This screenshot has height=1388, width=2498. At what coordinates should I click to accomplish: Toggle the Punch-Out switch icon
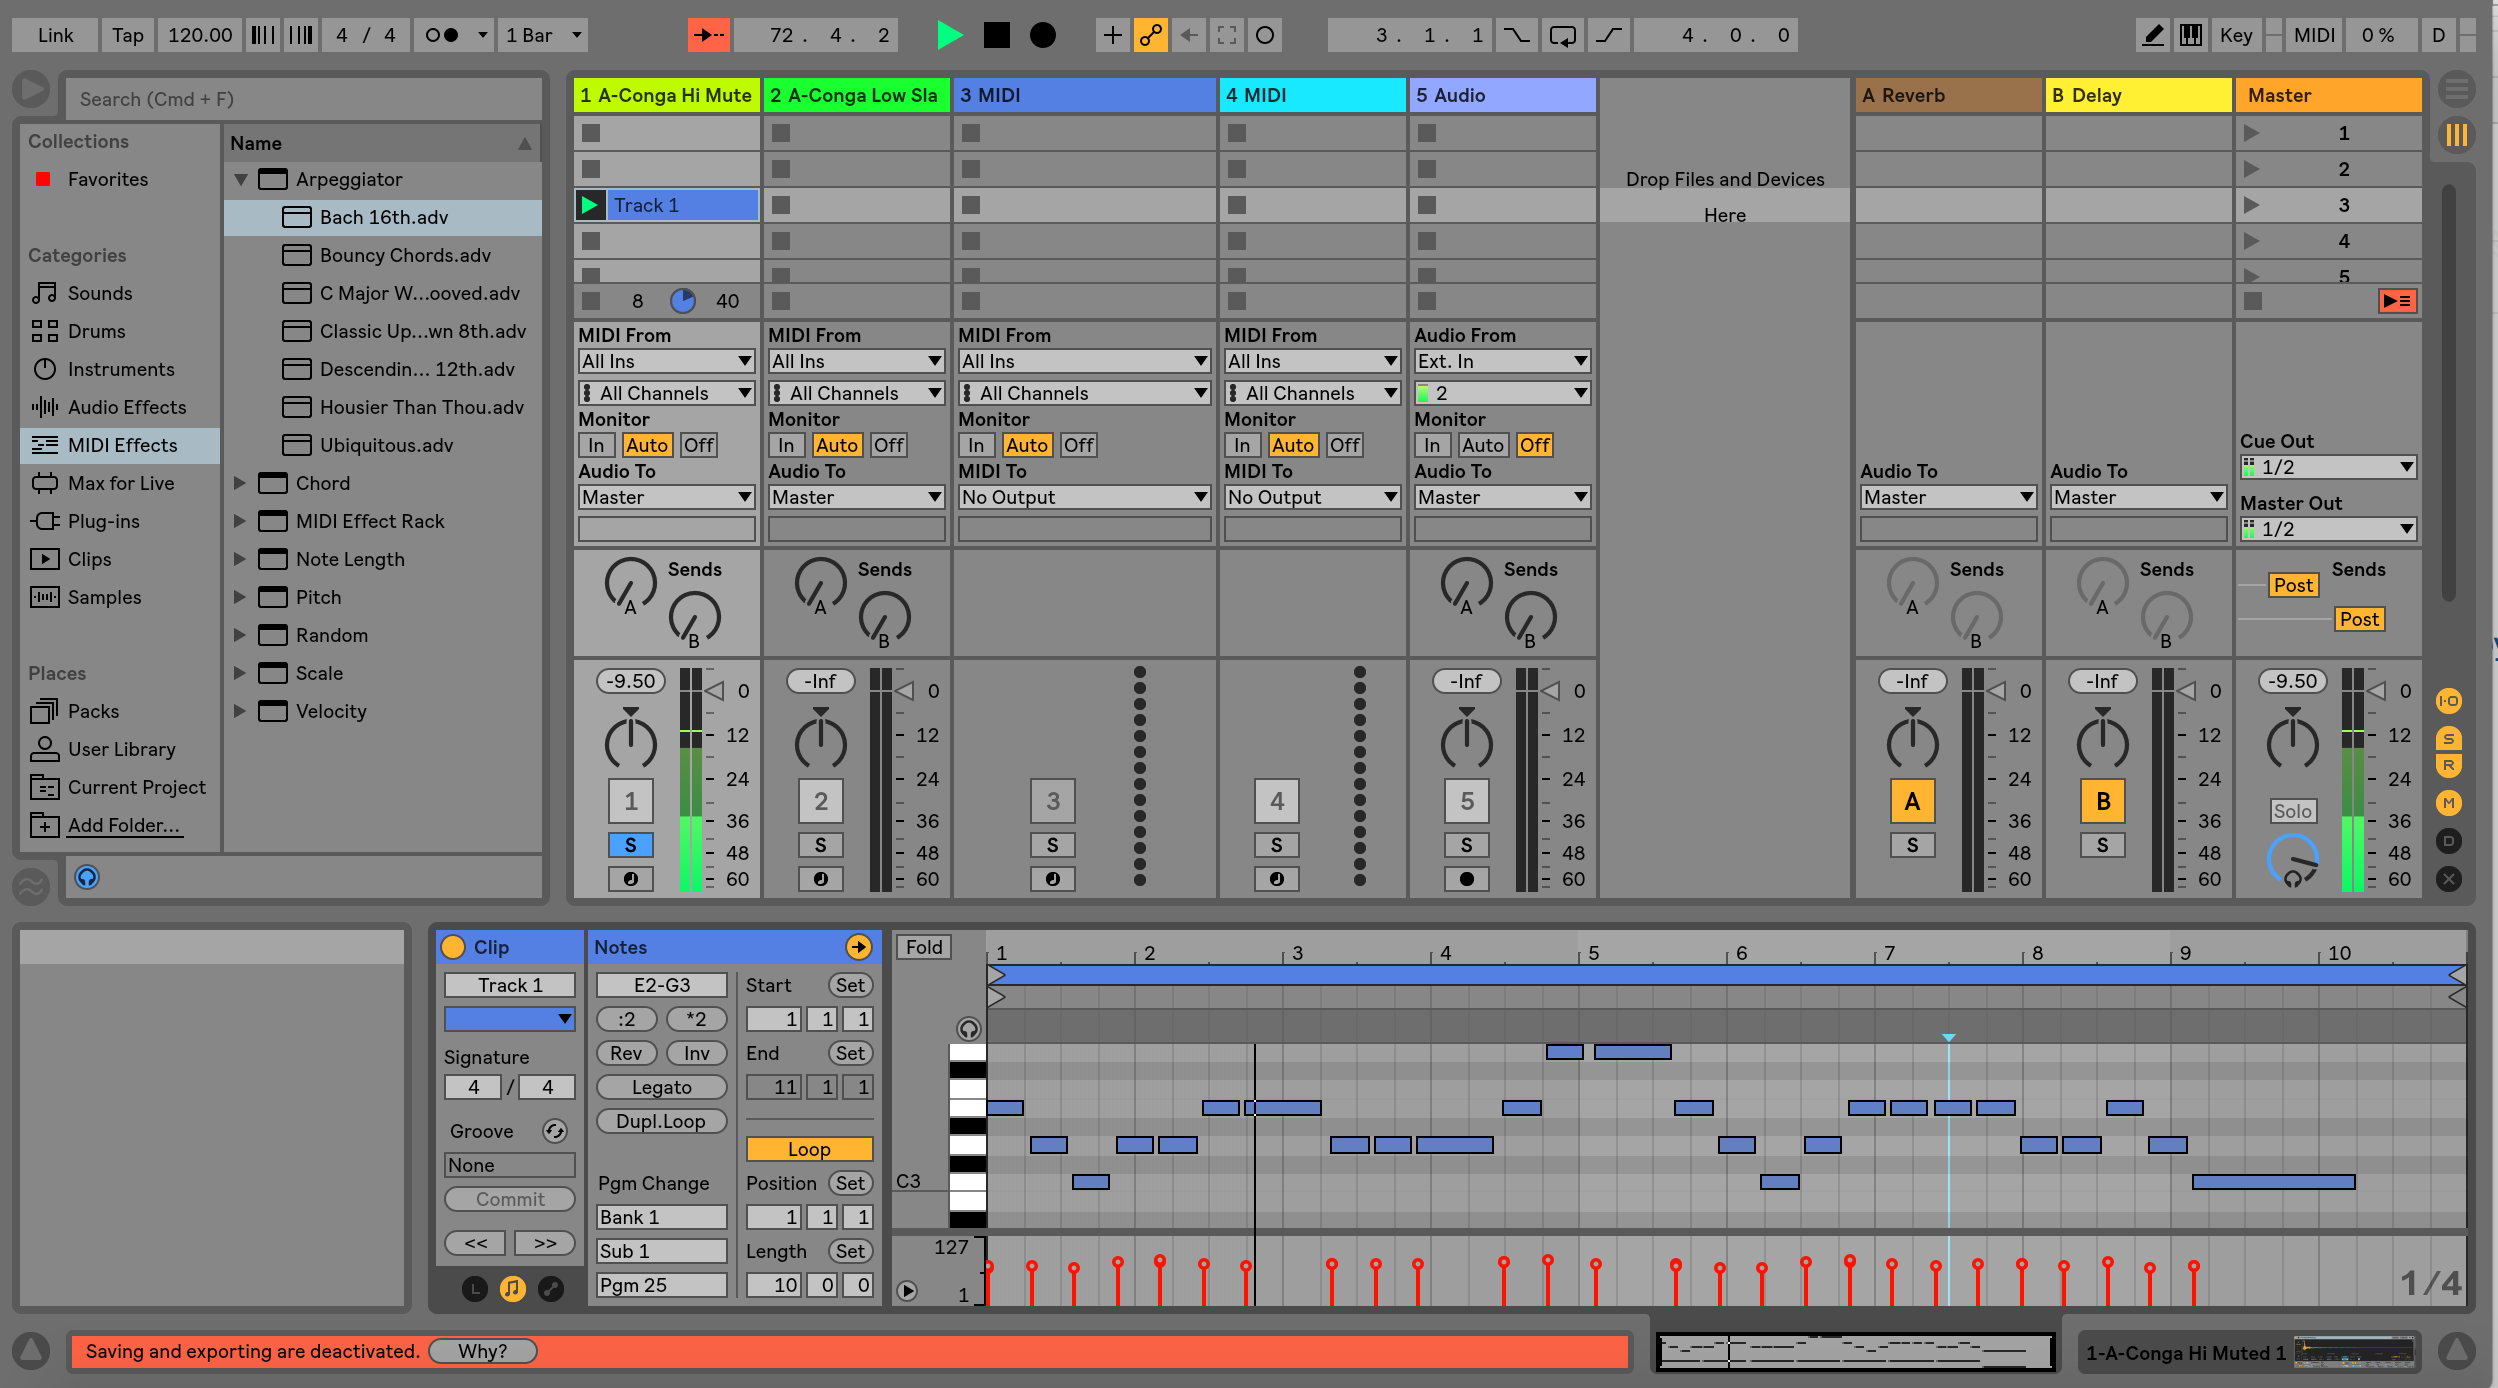[1608, 35]
